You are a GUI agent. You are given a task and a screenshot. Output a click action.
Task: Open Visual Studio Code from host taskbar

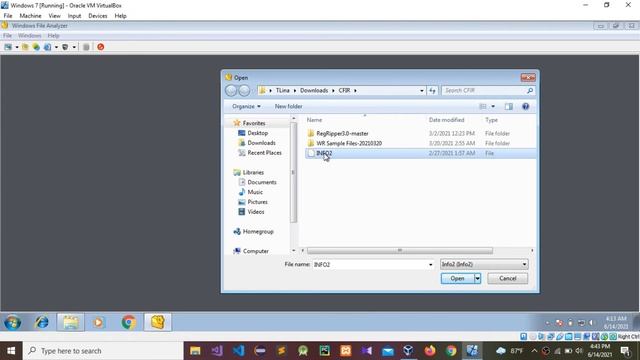click(238, 351)
